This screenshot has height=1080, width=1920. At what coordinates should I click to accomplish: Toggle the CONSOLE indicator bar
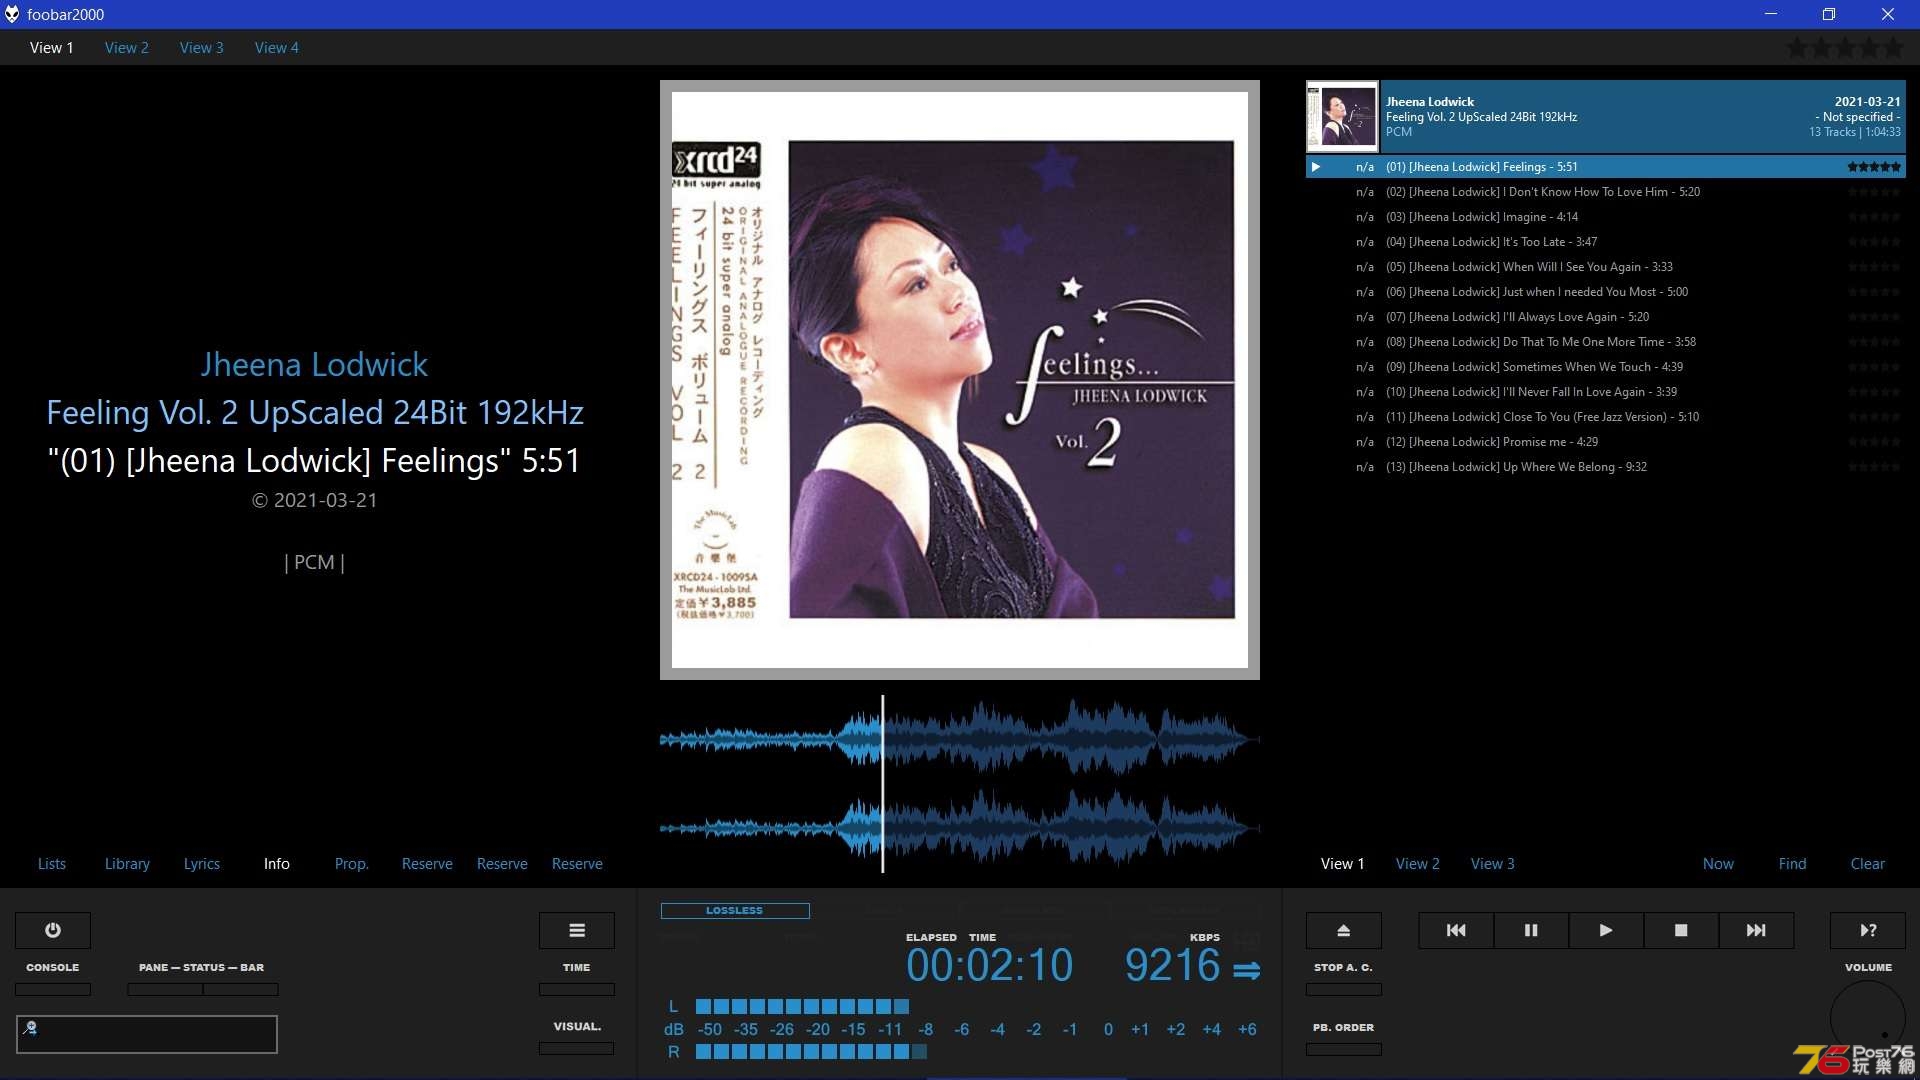click(53, 989)
